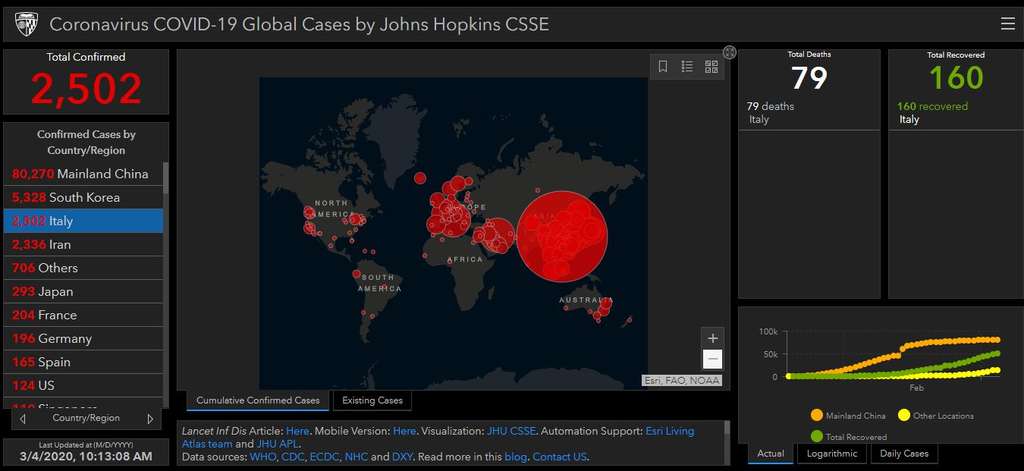Open the NHC data source link
The height and width of the screenshot is (471, 1024).
[357, 457]
